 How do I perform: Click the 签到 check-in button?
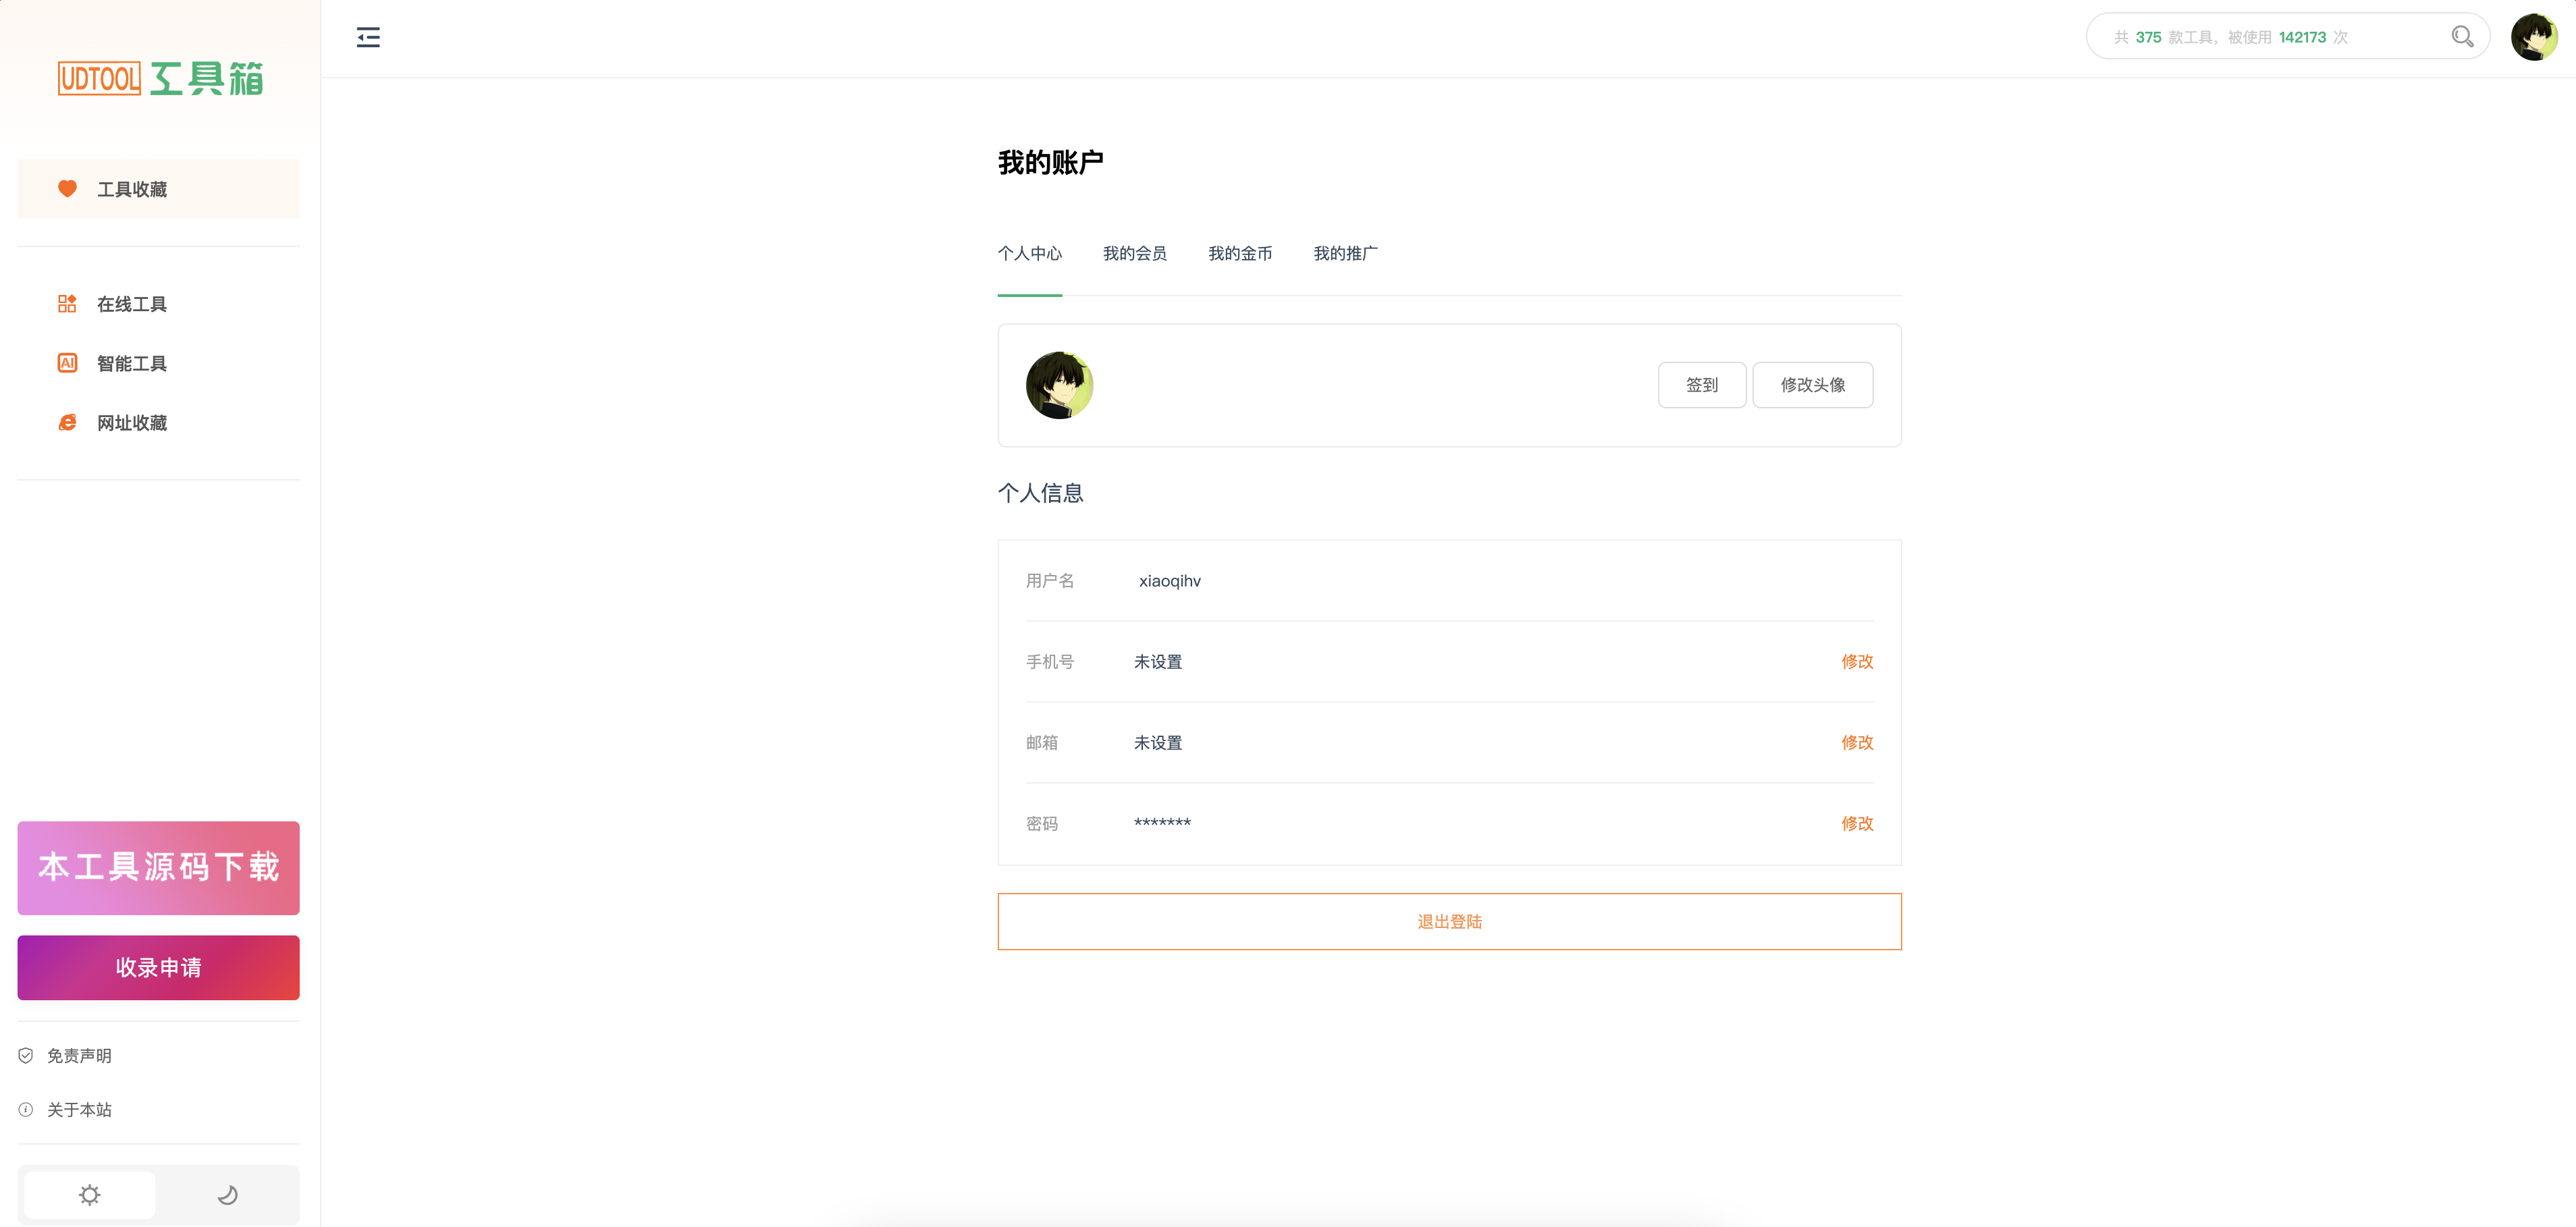1701,385
